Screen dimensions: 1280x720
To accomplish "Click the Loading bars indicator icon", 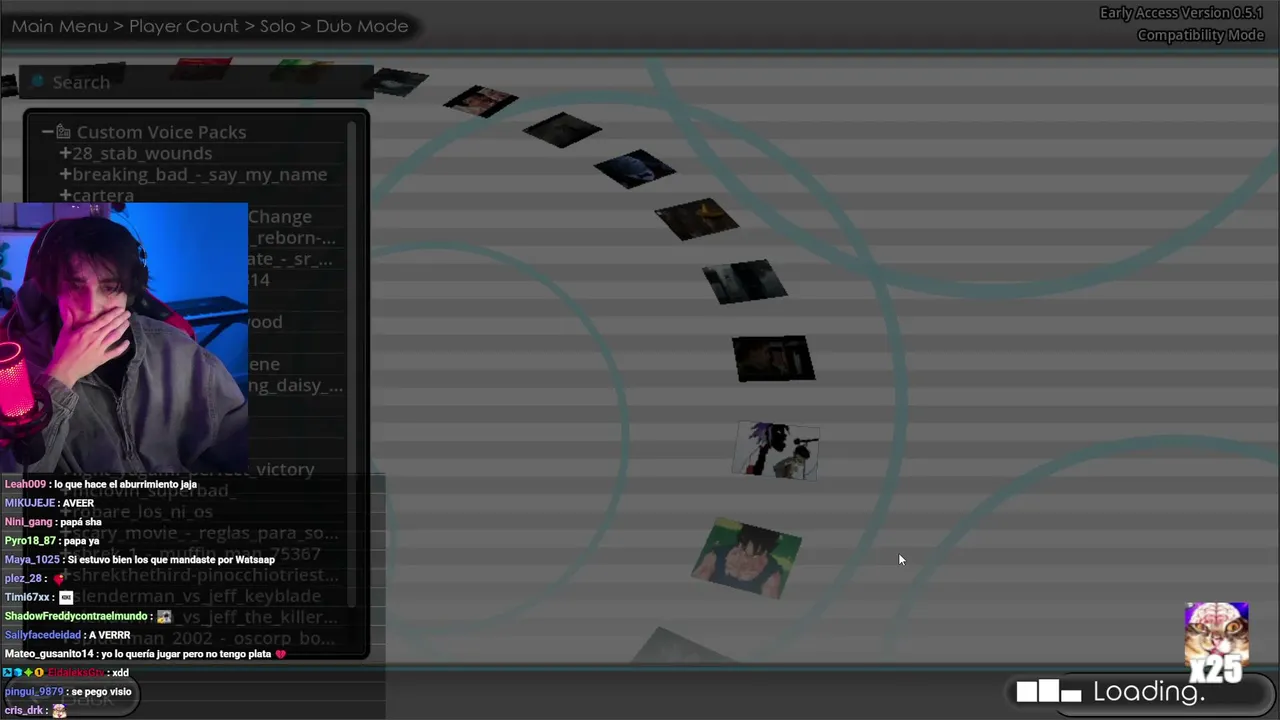I will (1049, 691).
